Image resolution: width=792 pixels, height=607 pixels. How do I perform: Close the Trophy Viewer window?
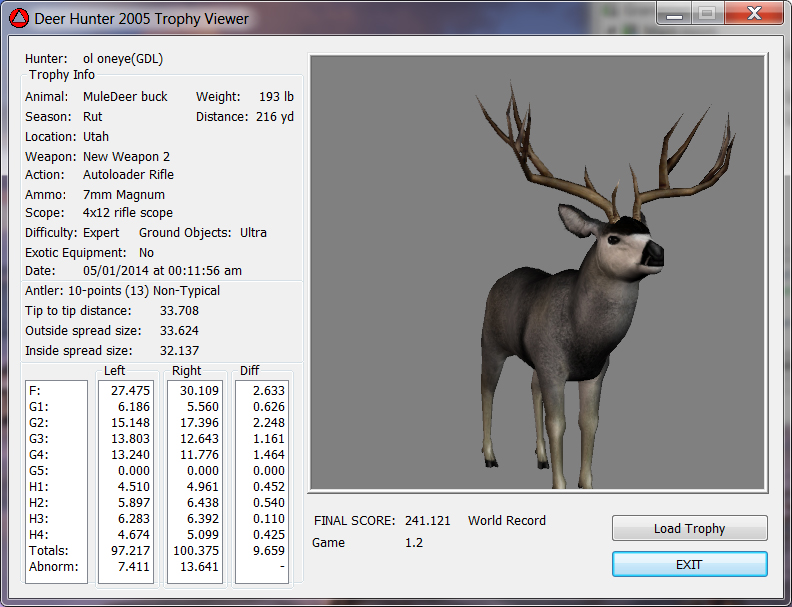pyautogui.click(x=755, y=13)
